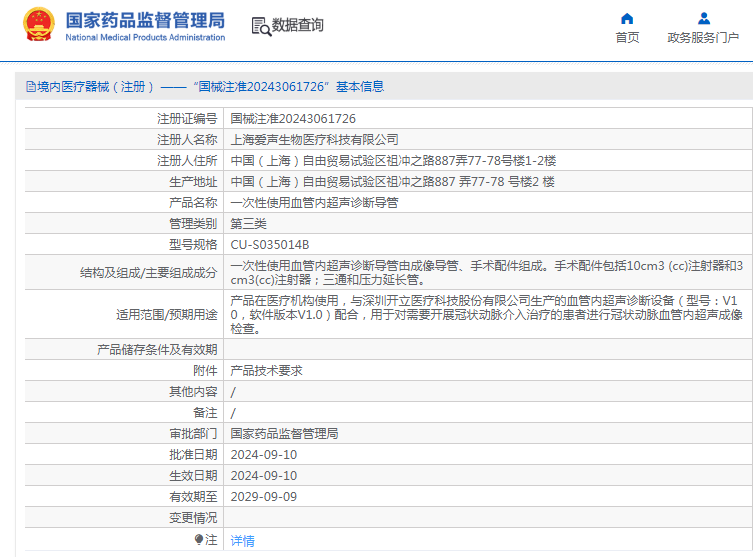Click the national emblem logo
The height and width of the screenshot is (557, 753).
click(x=38, y=24)
